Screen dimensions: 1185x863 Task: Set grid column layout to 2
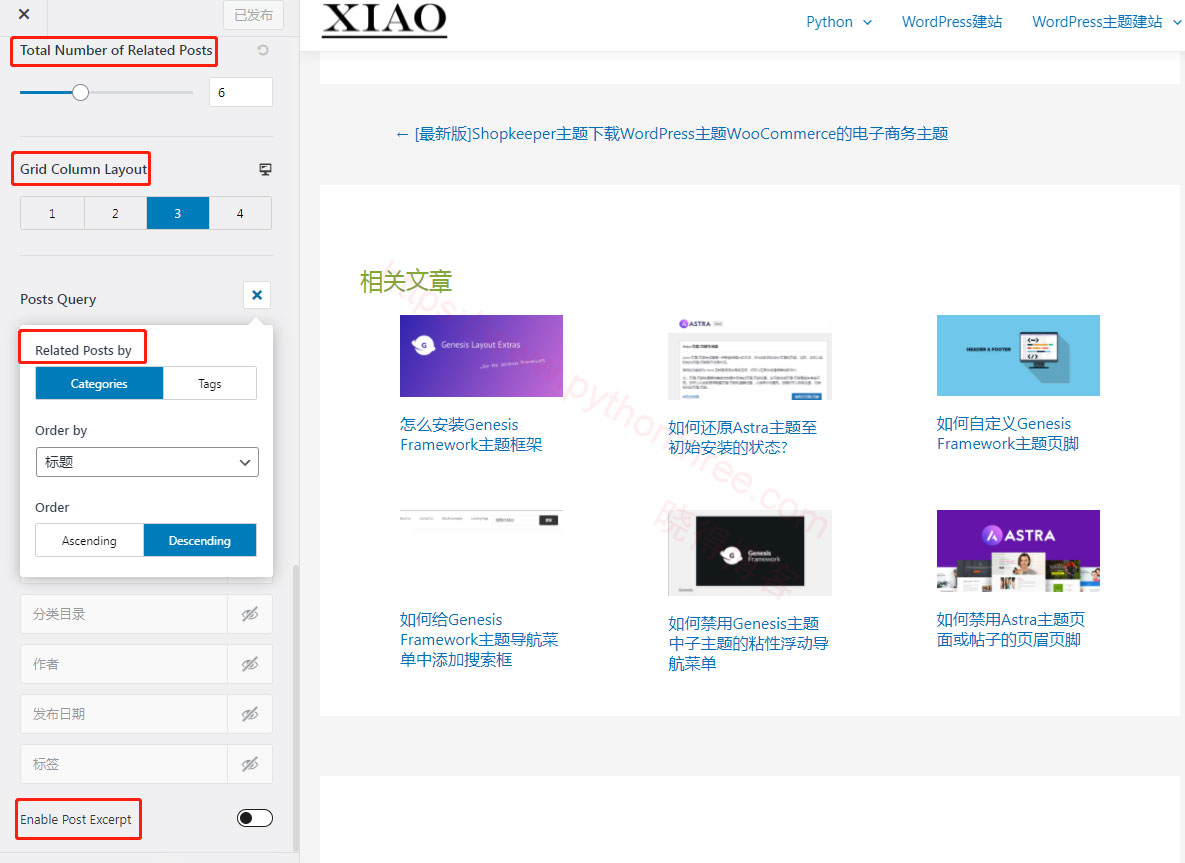115,213
